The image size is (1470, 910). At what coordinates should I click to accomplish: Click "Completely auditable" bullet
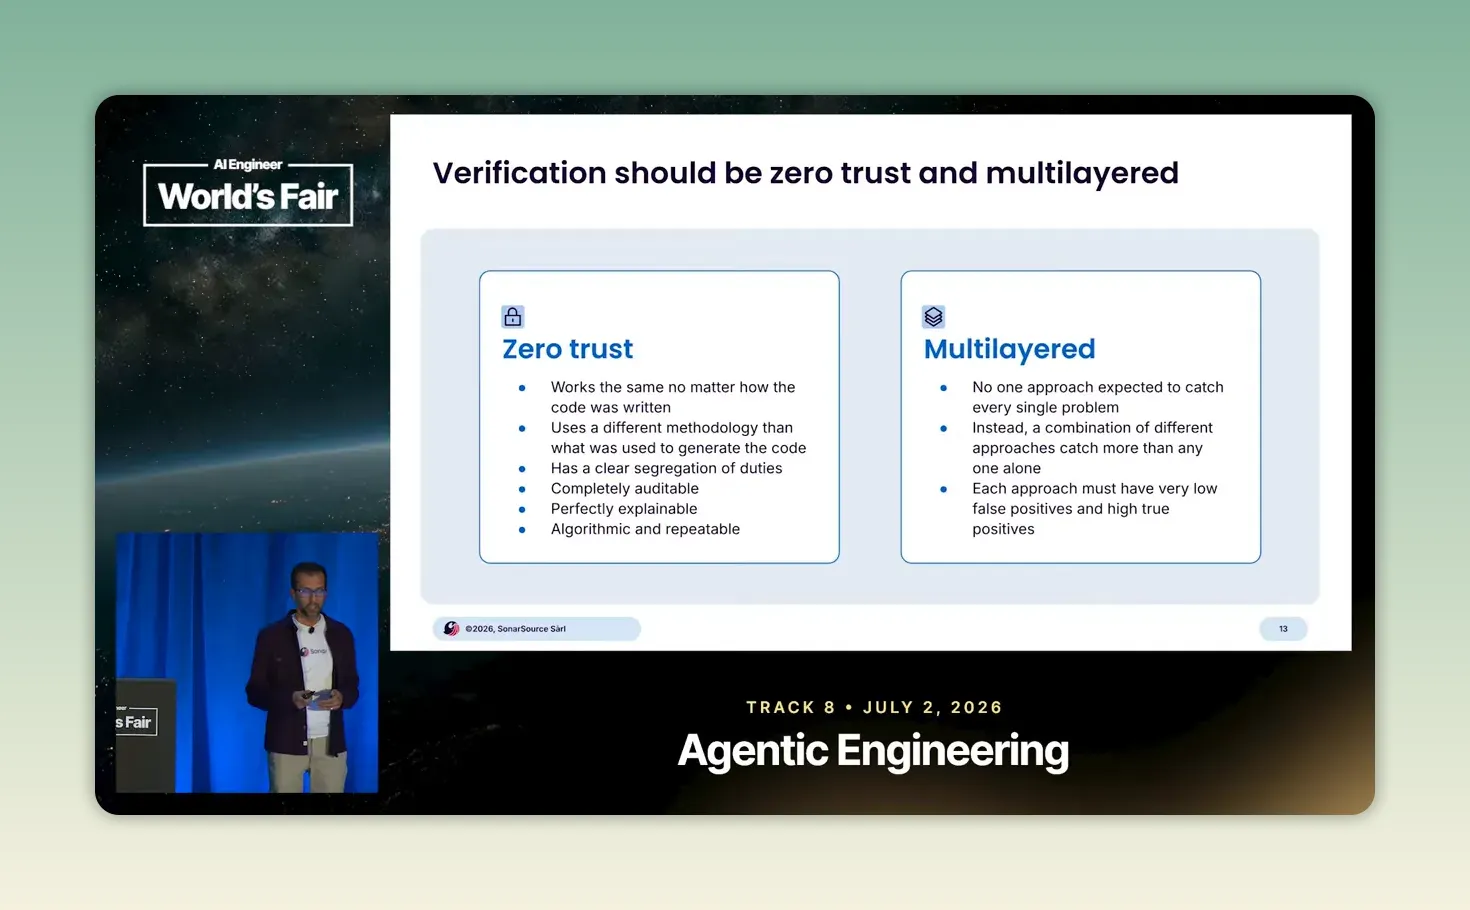624,488
